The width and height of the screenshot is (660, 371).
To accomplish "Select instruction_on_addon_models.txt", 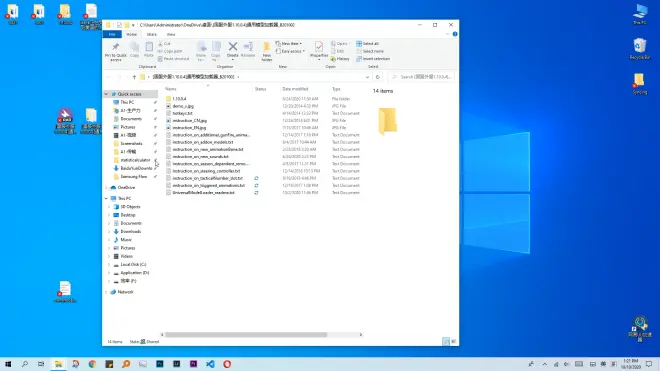I will 202,142.
